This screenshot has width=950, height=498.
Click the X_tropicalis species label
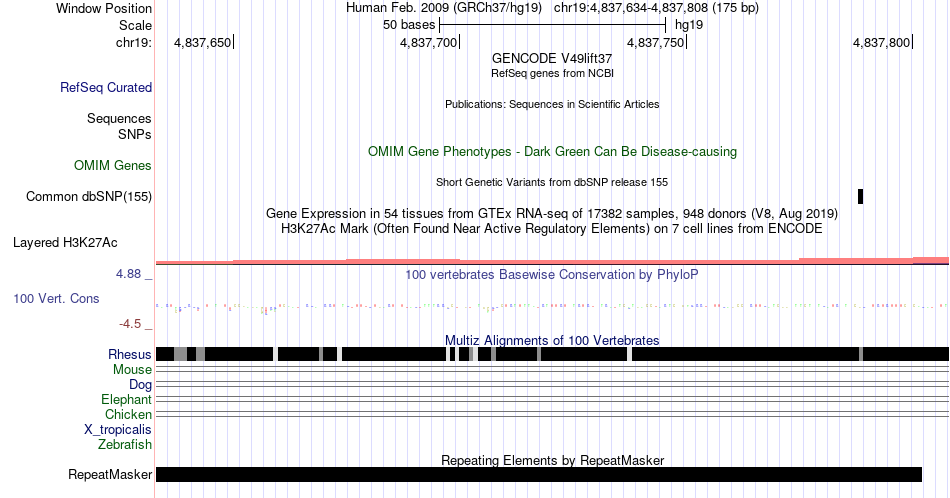(118, 430)
